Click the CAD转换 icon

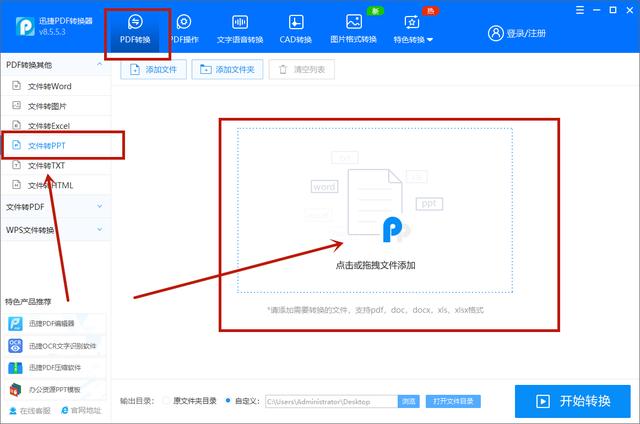(296, 22)
